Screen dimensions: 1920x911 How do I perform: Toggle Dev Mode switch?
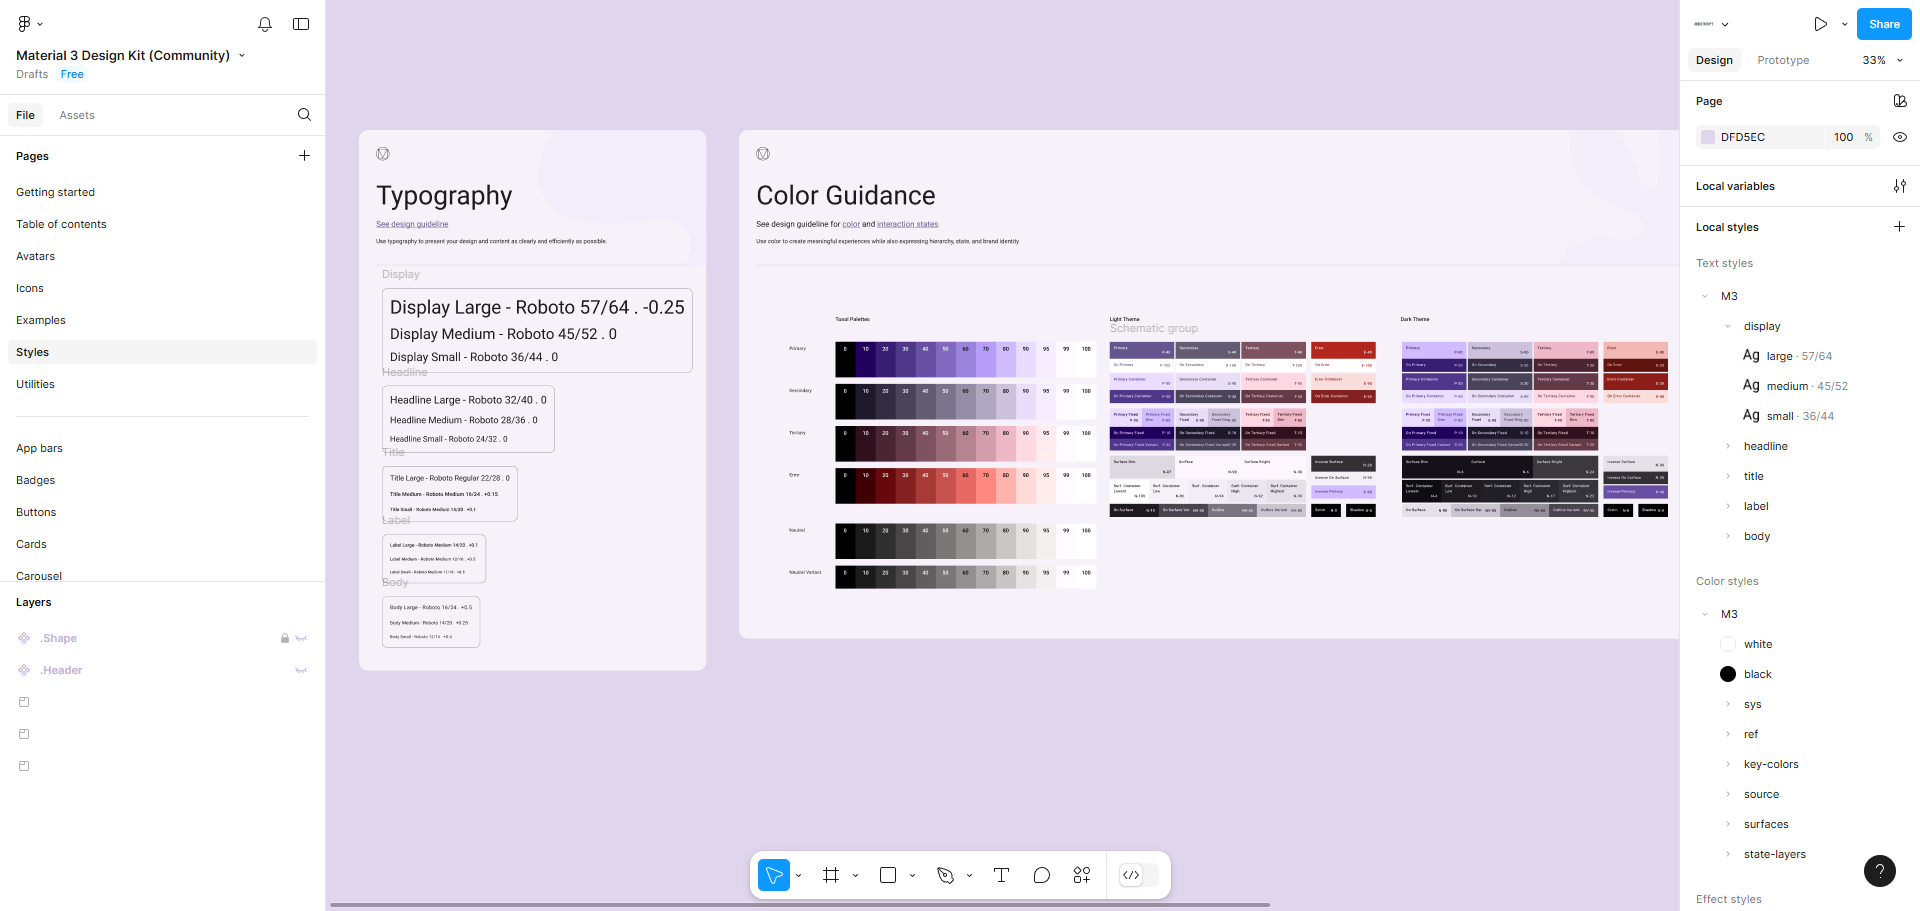coord(1139,875)
